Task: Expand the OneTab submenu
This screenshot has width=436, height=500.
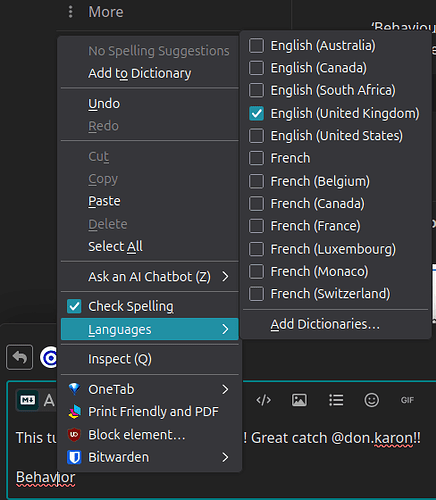Action: (150, 389)
